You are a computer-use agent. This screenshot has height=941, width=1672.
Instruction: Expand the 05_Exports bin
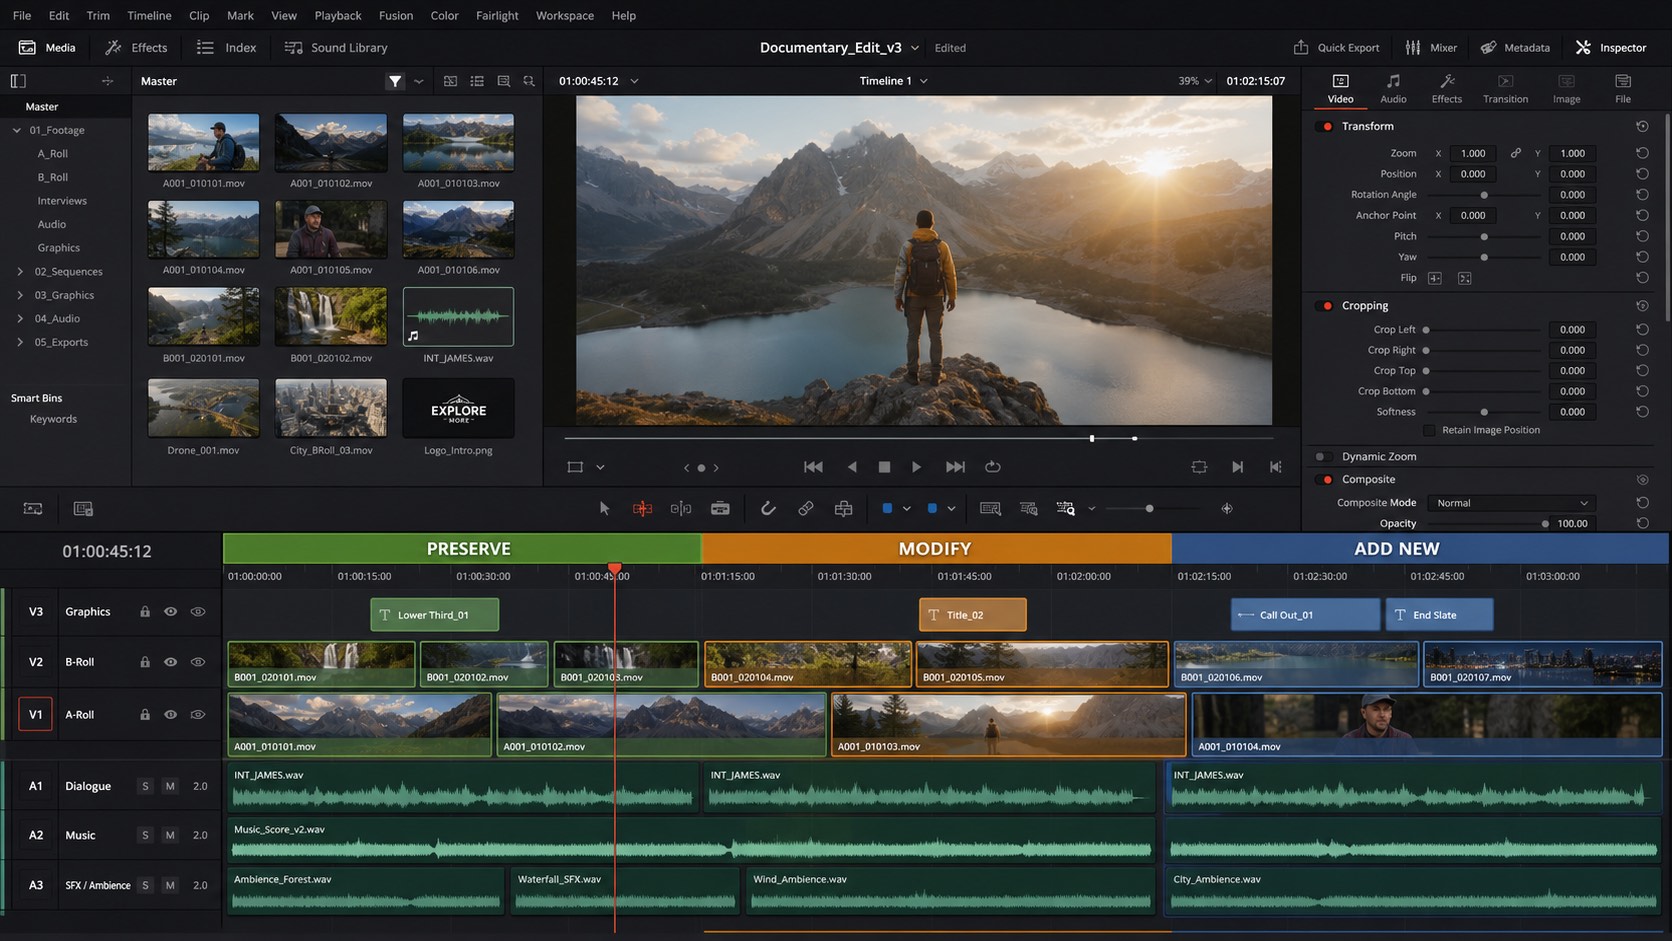point(20,342)
